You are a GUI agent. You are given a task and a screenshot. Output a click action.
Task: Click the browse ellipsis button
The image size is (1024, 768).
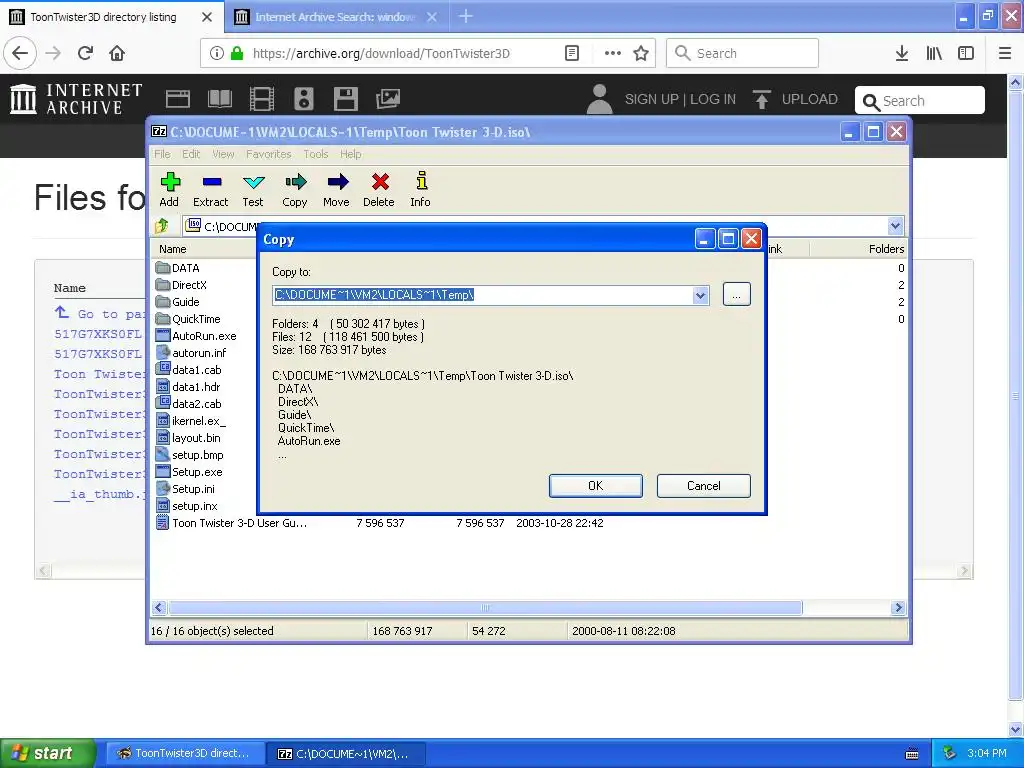(737, 295)
